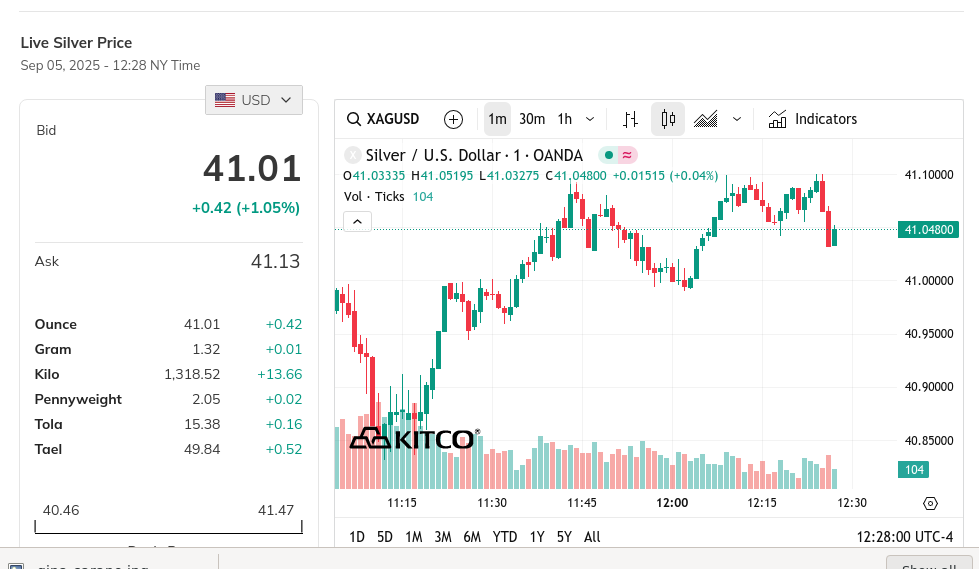Click the Tola price 15.38
979x569 pixels.
pyautogui.click(x=202, y=424)
